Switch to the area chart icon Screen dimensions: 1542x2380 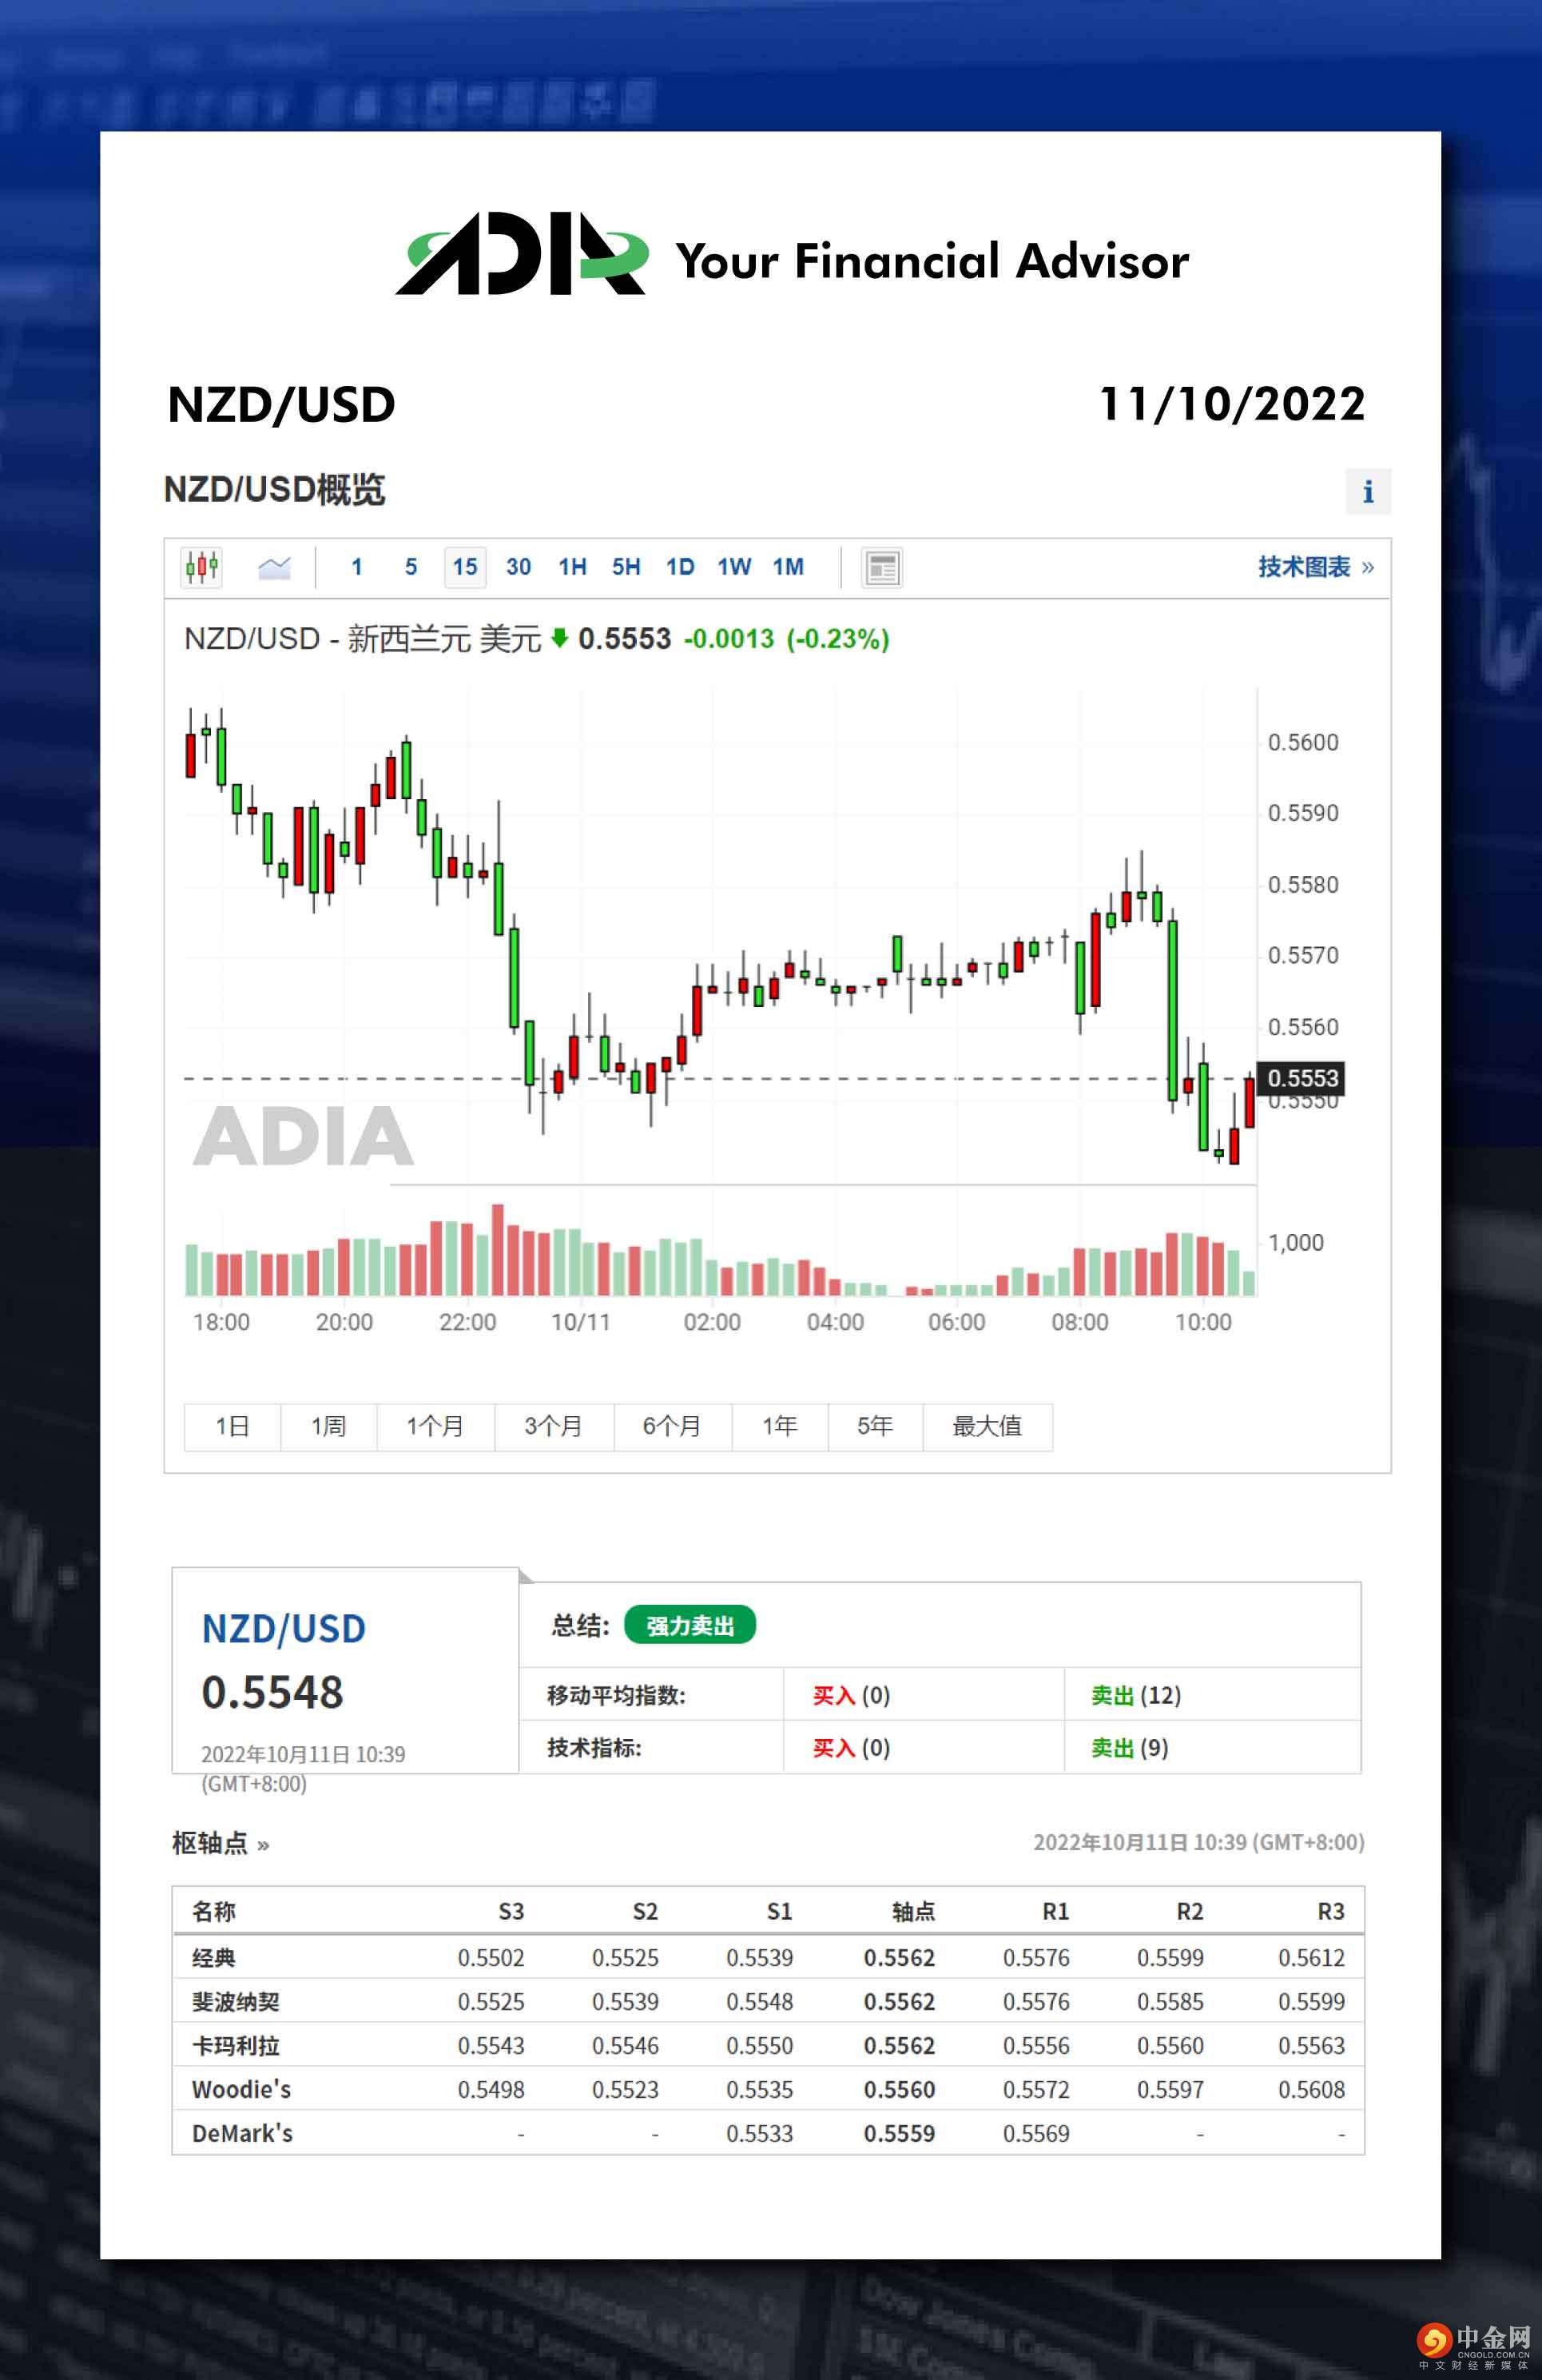click(x=274, y=567)
